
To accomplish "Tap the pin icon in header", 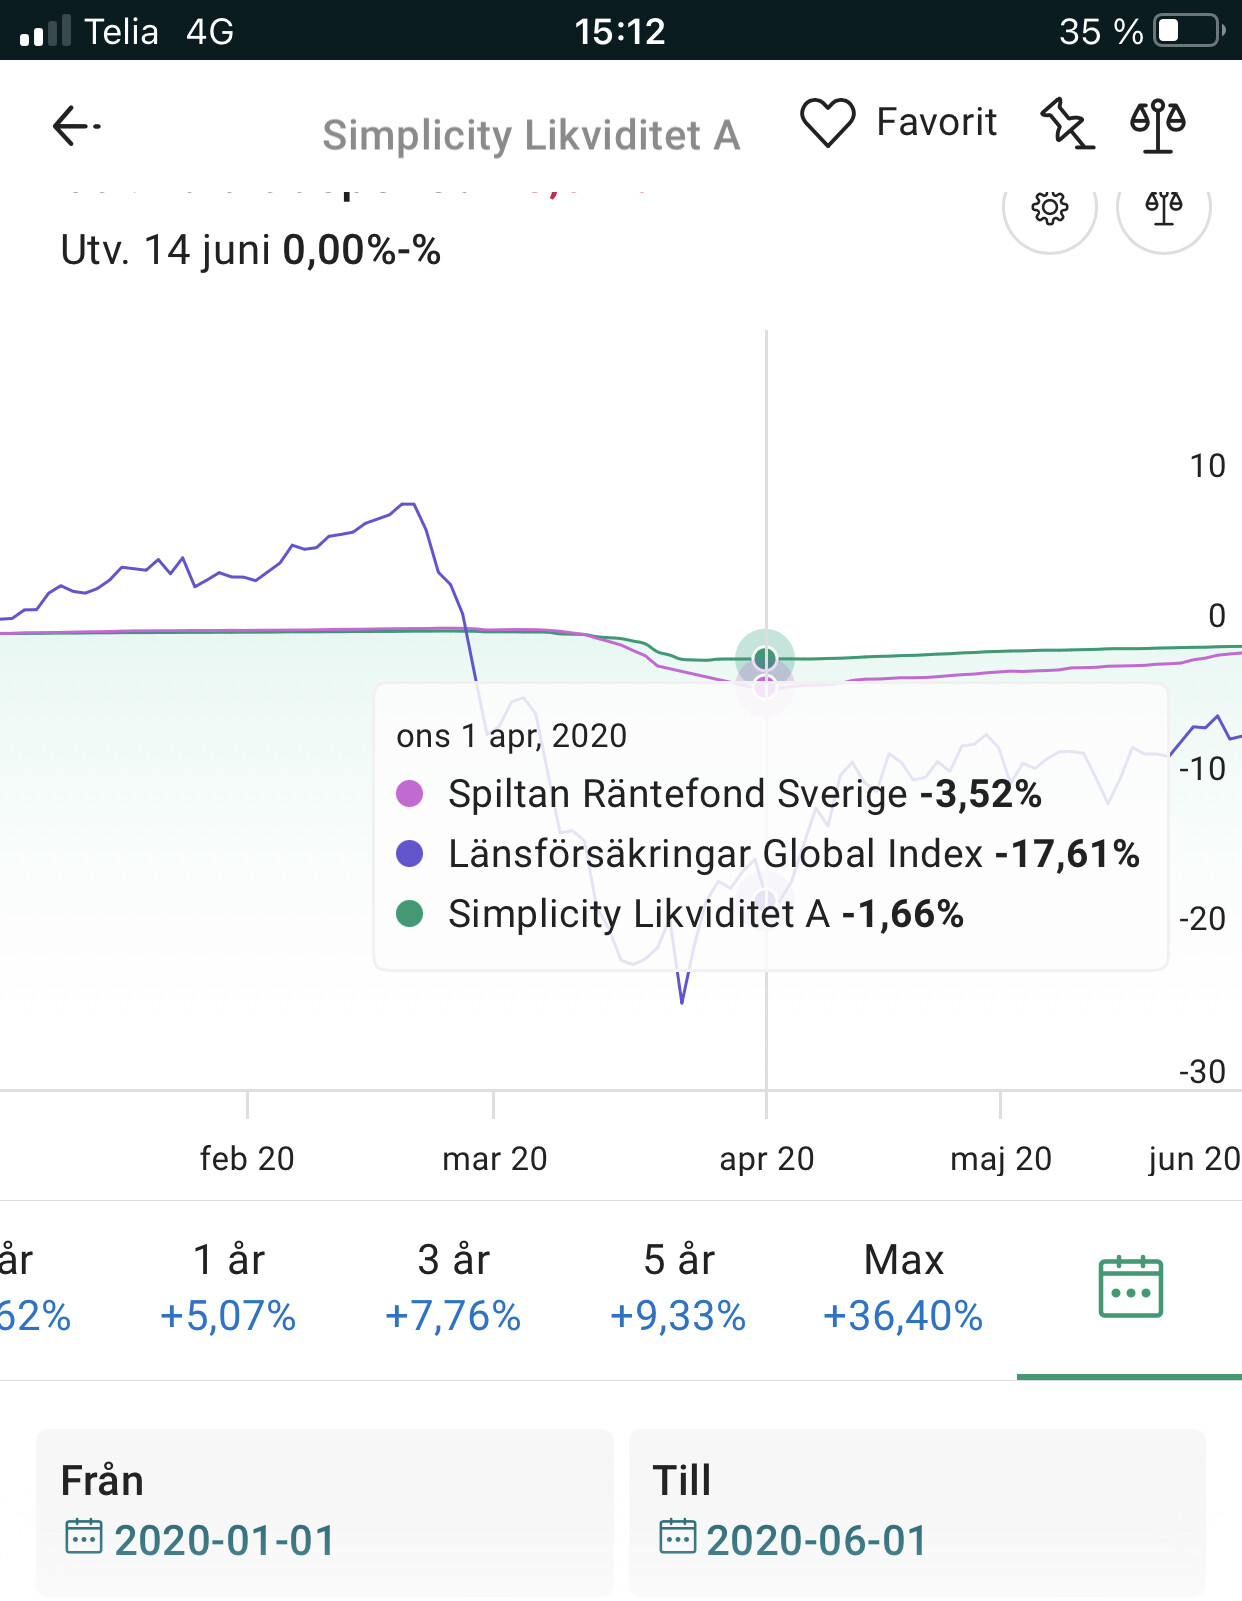I will 1066,124.
